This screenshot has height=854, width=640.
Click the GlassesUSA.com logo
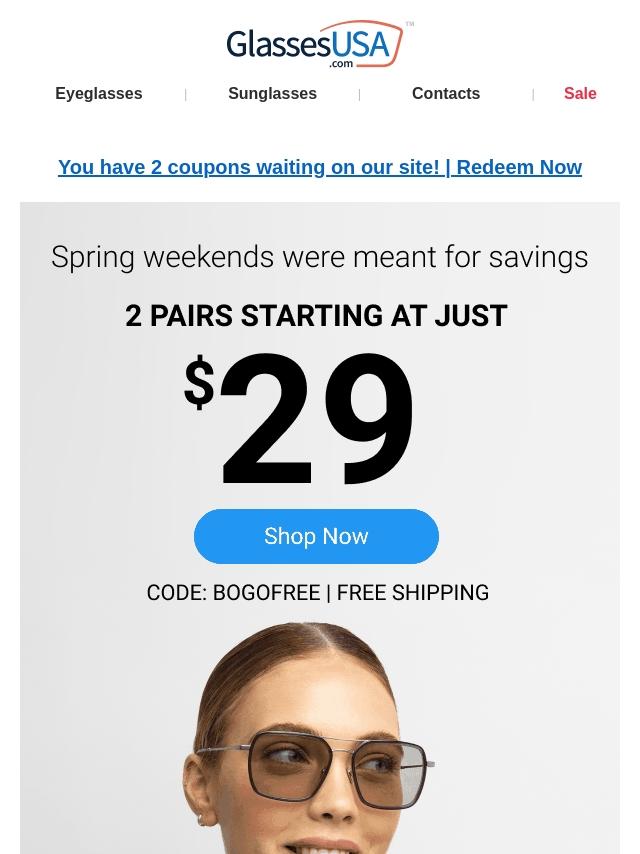pos(320,45)
